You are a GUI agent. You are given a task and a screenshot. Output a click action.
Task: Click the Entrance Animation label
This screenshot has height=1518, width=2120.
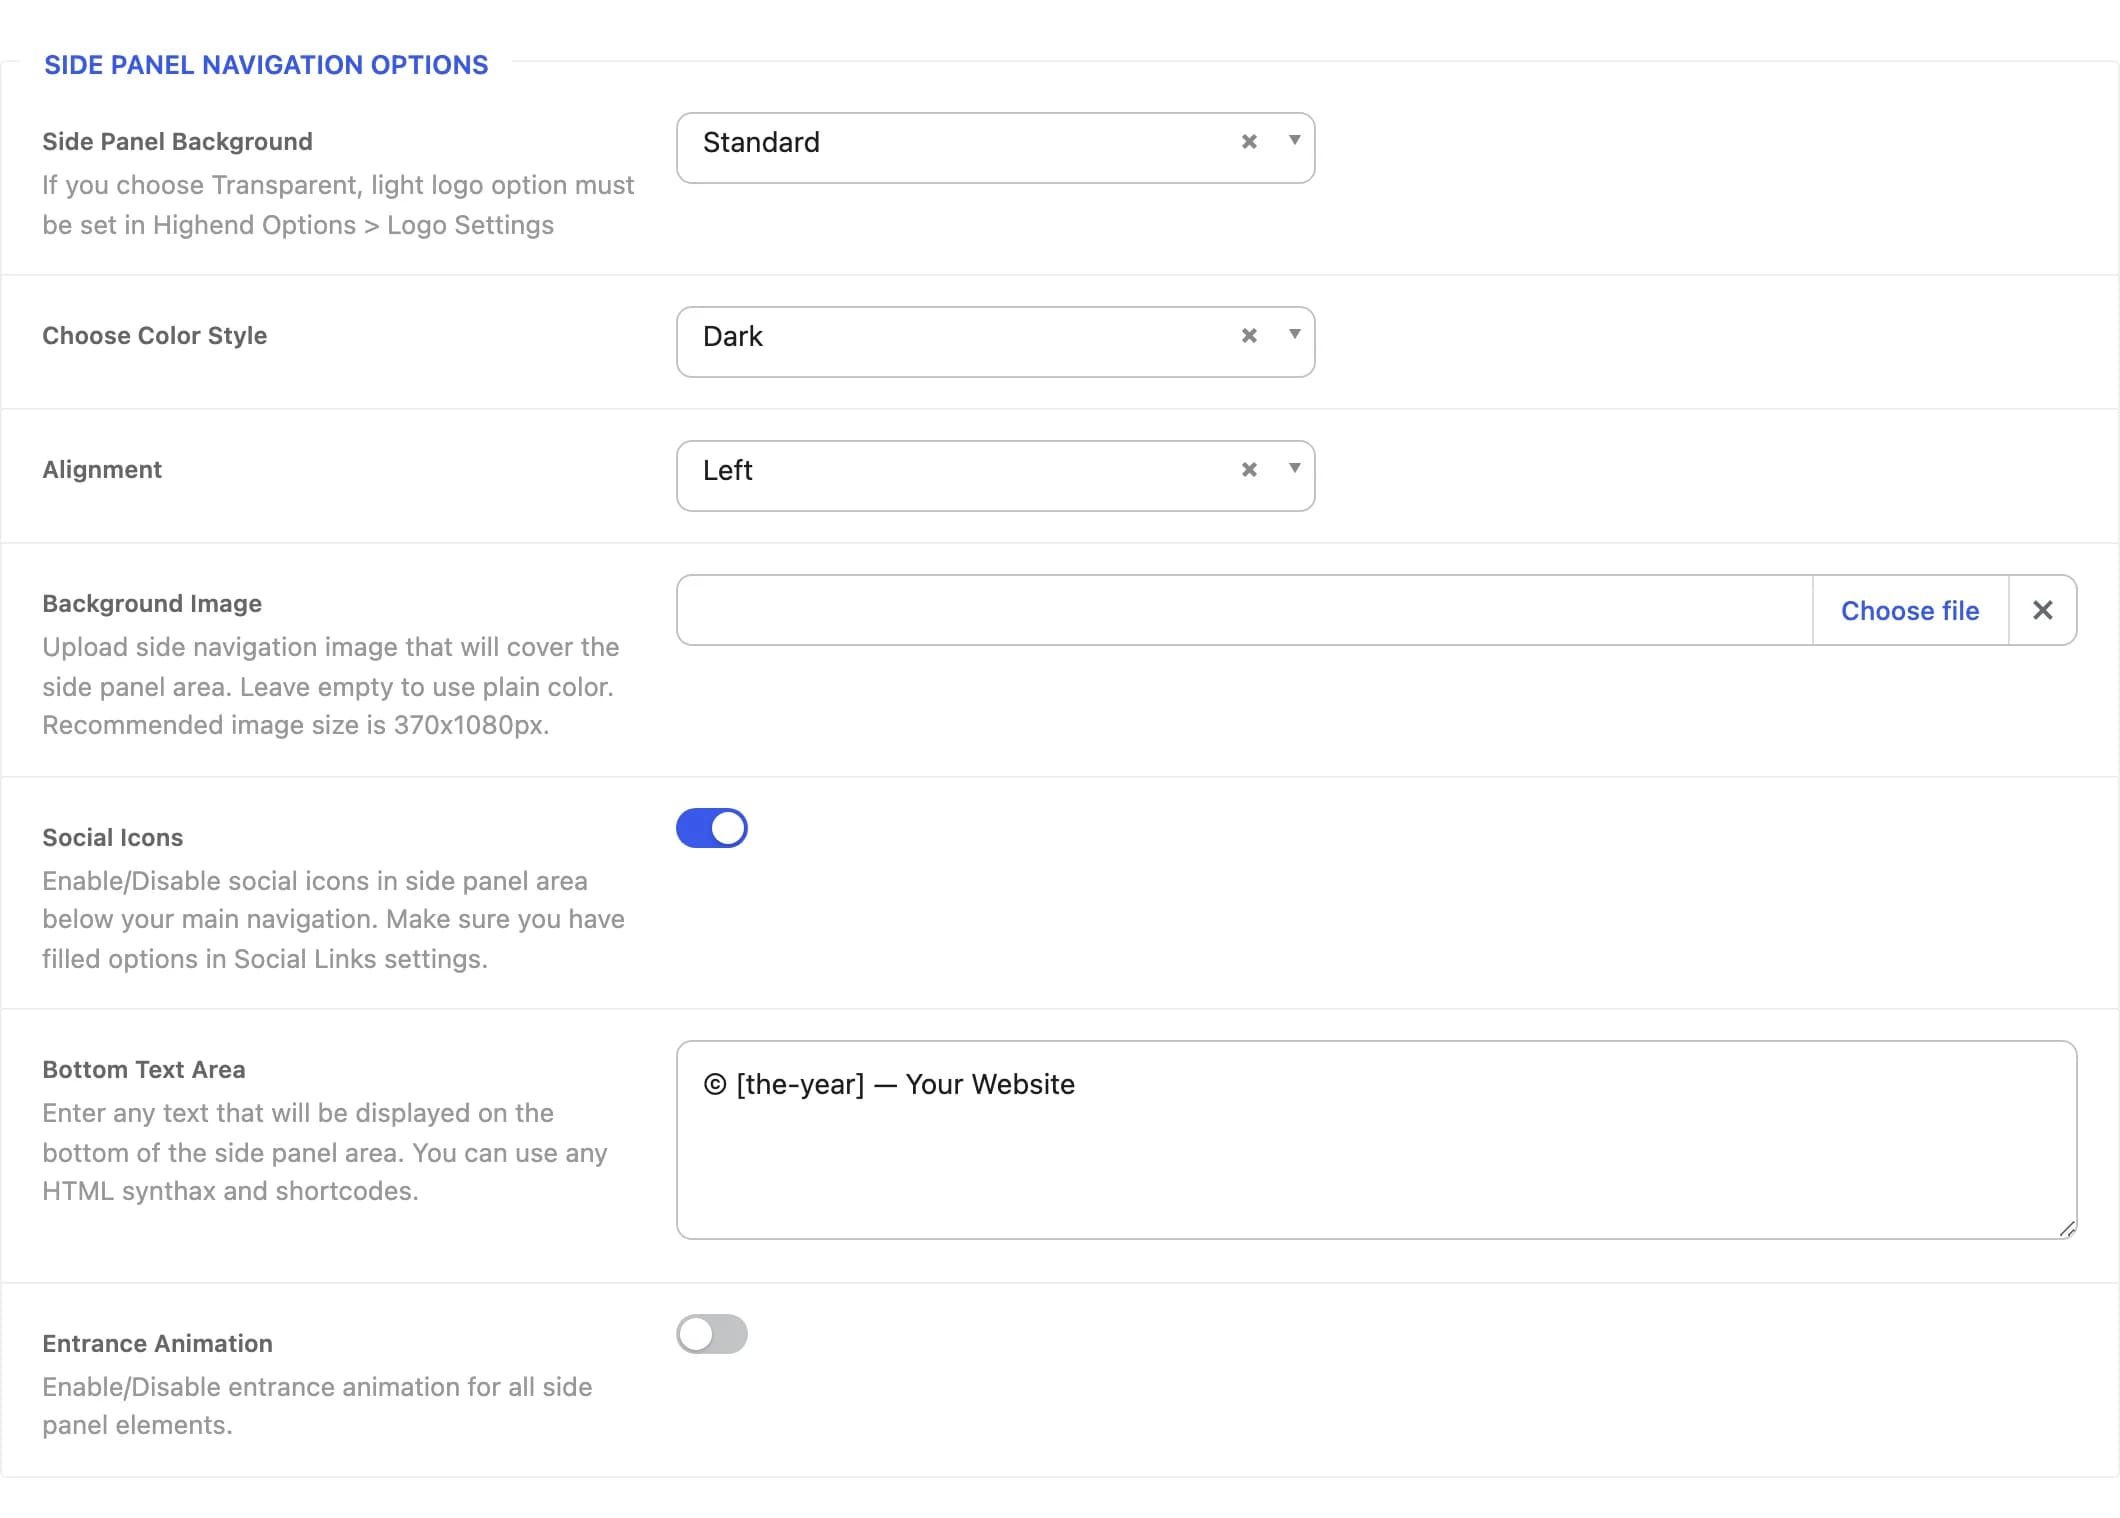(x=157, y=1344)
